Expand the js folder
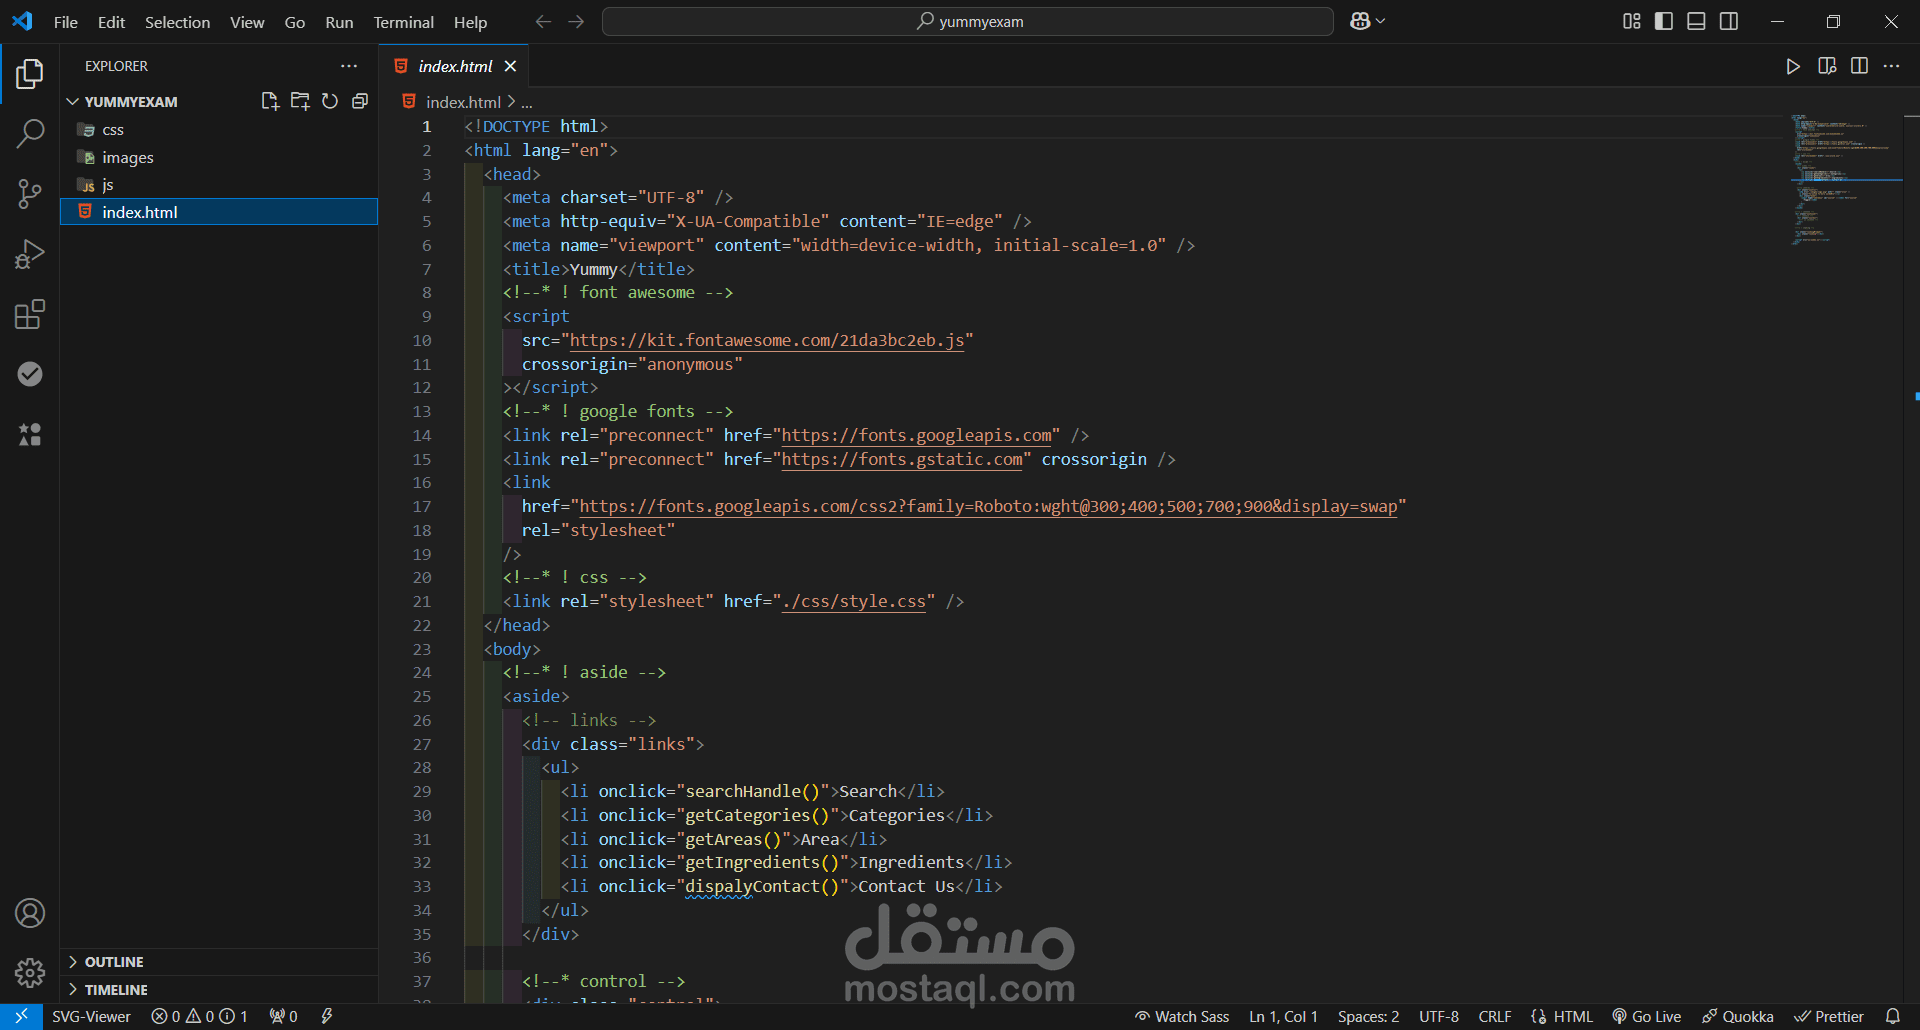The width and height of the screenshot is (1920, 1030). pos(108,185)
